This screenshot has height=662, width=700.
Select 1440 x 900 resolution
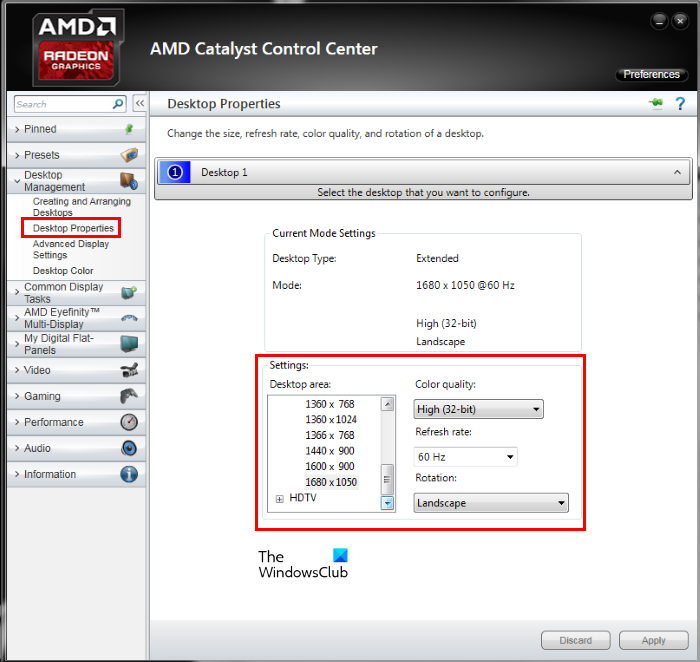pyautogui.click(x=330, y=451)
